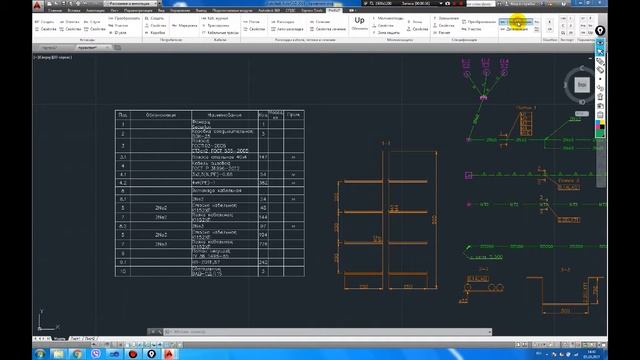Click the highlighted ribbon button above Детализация
The image size is (640, 360).
point(516,22)
